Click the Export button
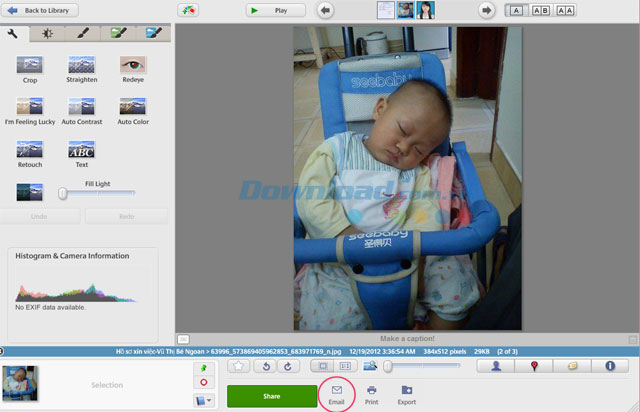This screenshot has width=640, height=412. [407, 395]
